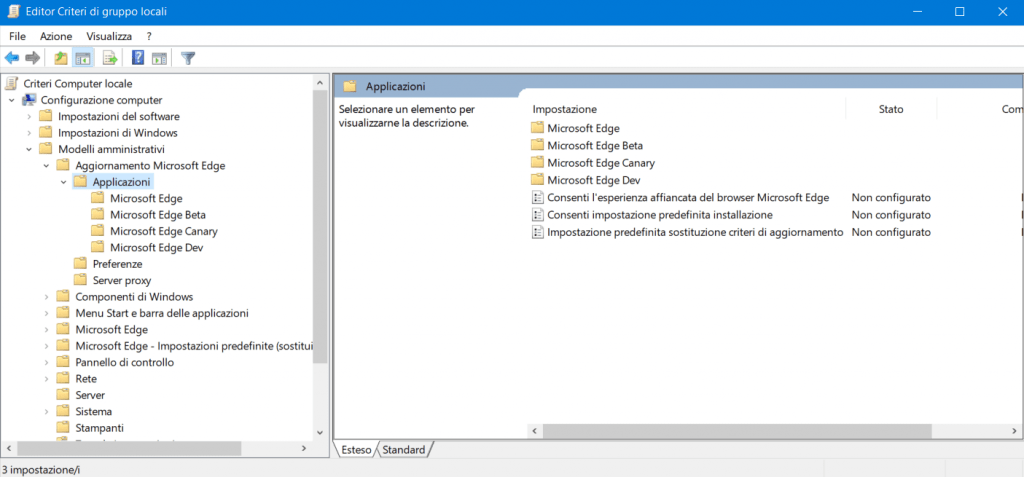The width and height of the screenshot is (1024, 477).
Task: Expand the Componenti di Windows node
Action: pos(46,297)
